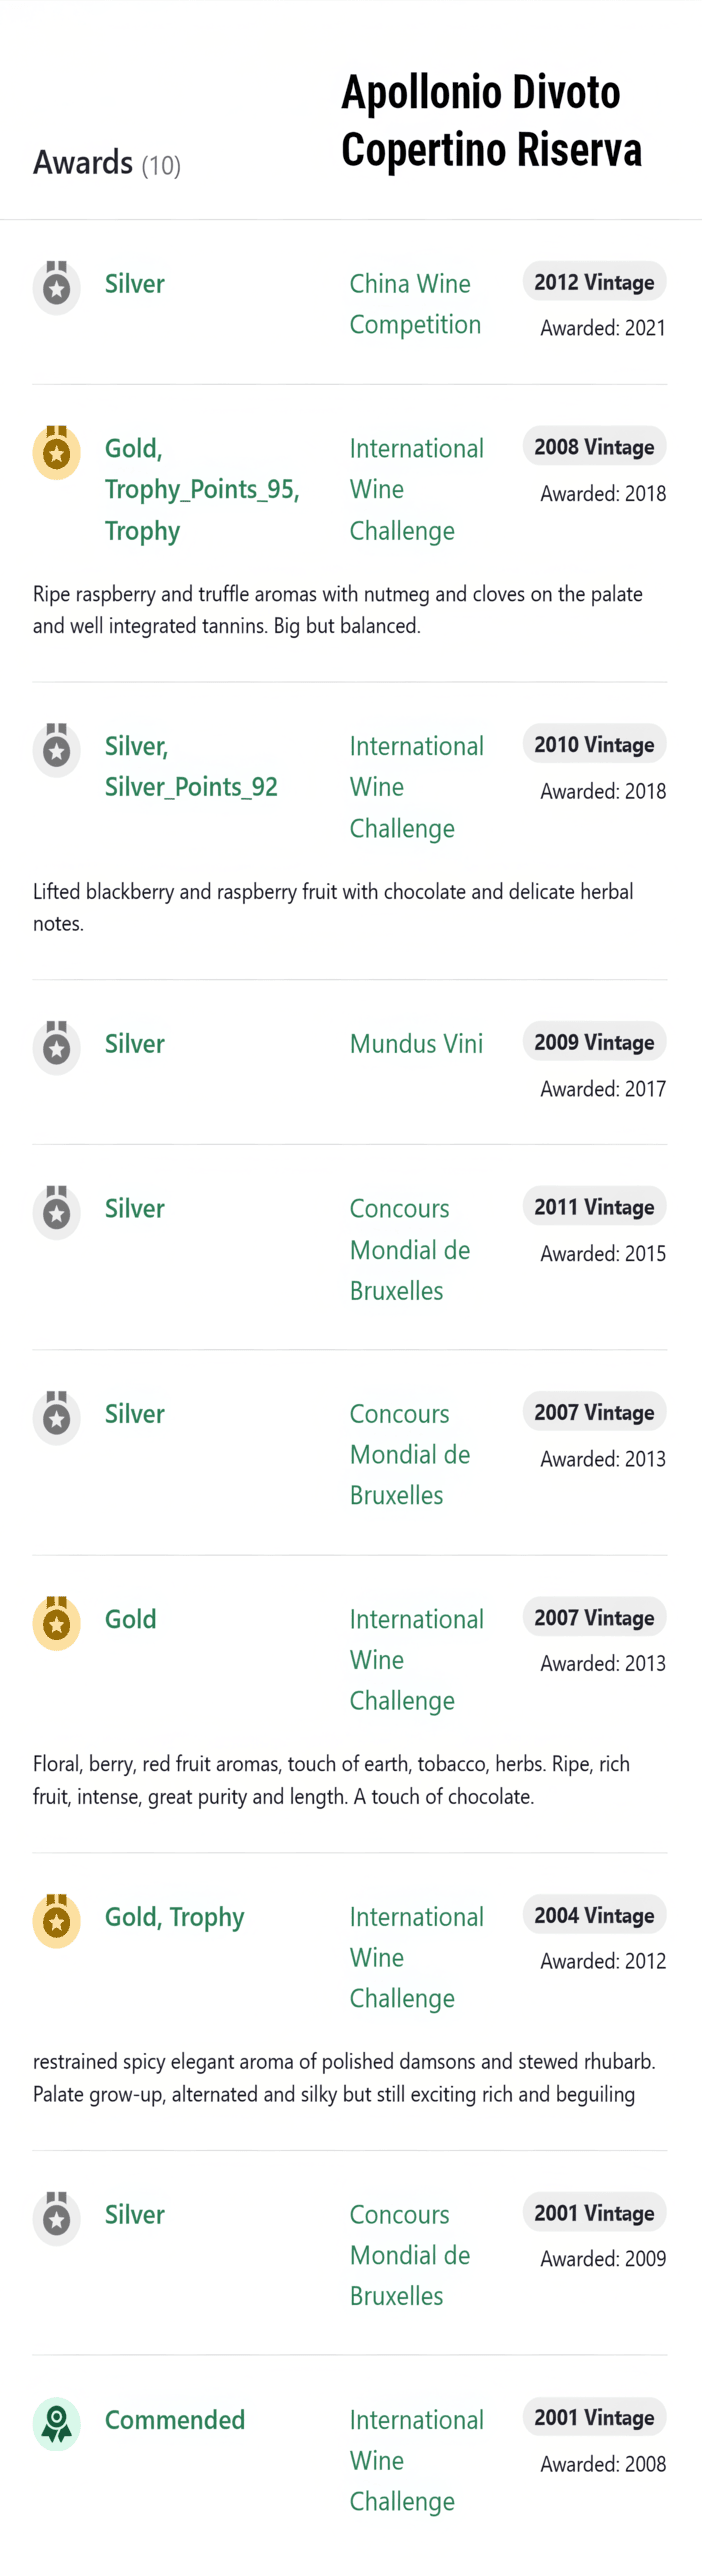Image resolution: width=702 pixels, height=2560 pixels.
Task: Click the 2009 Vintage badge
Action: click(594, 1042)
